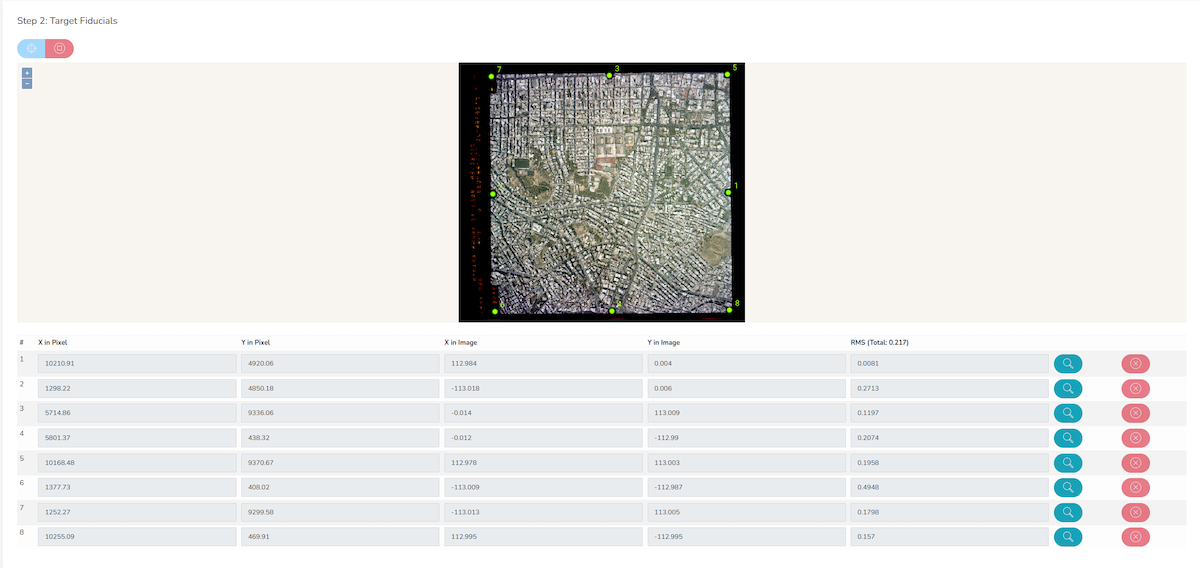Screen dimensions: 1200x568
Task: Click X in Image field showing -0.014
Action: click(x=543, y=412)
